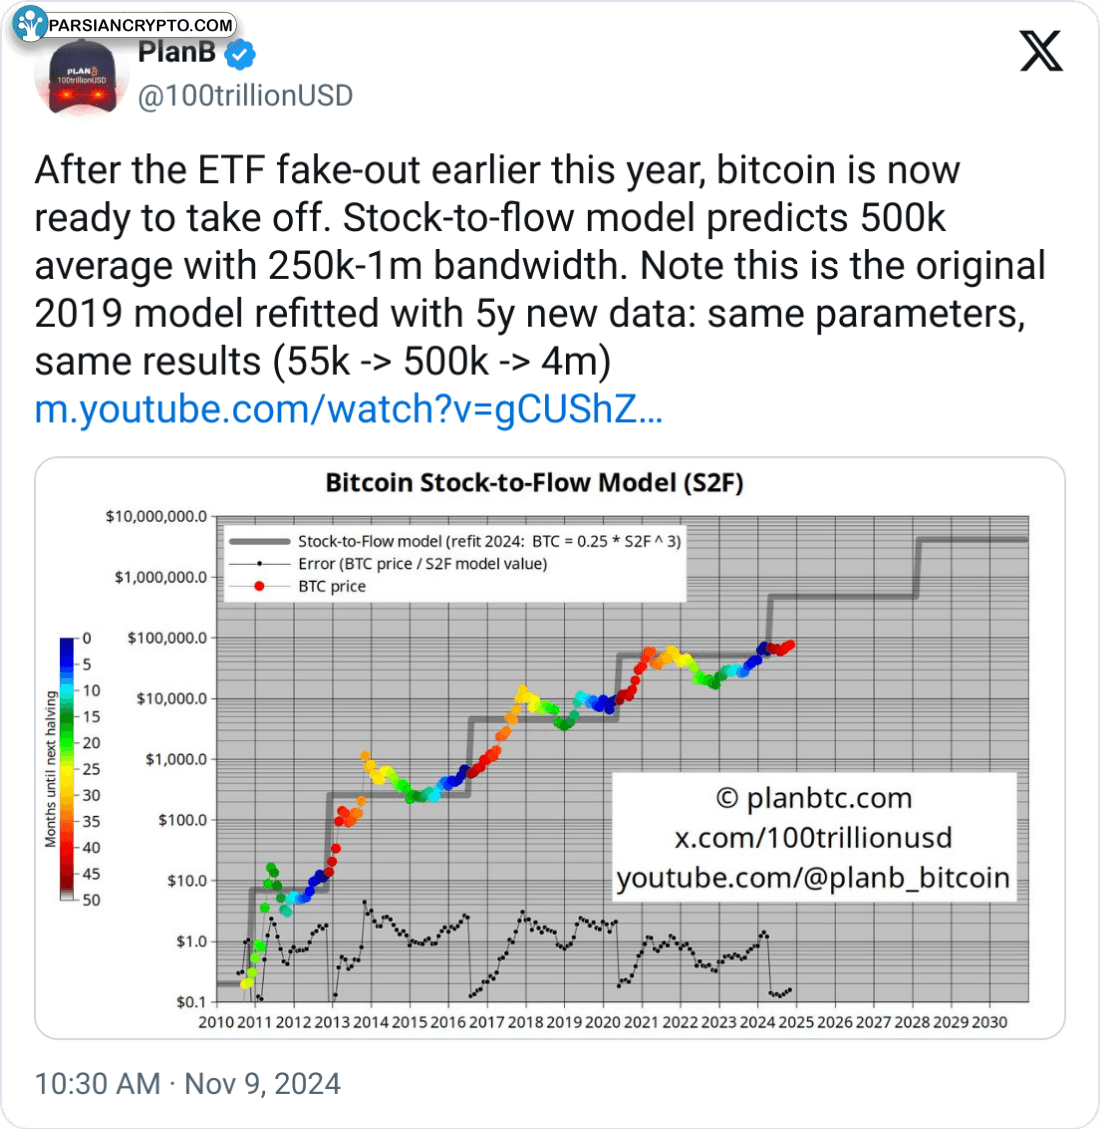
Task: Open PlanB's red-eyed cap profile avatar
Action: (x=81, y=77)
